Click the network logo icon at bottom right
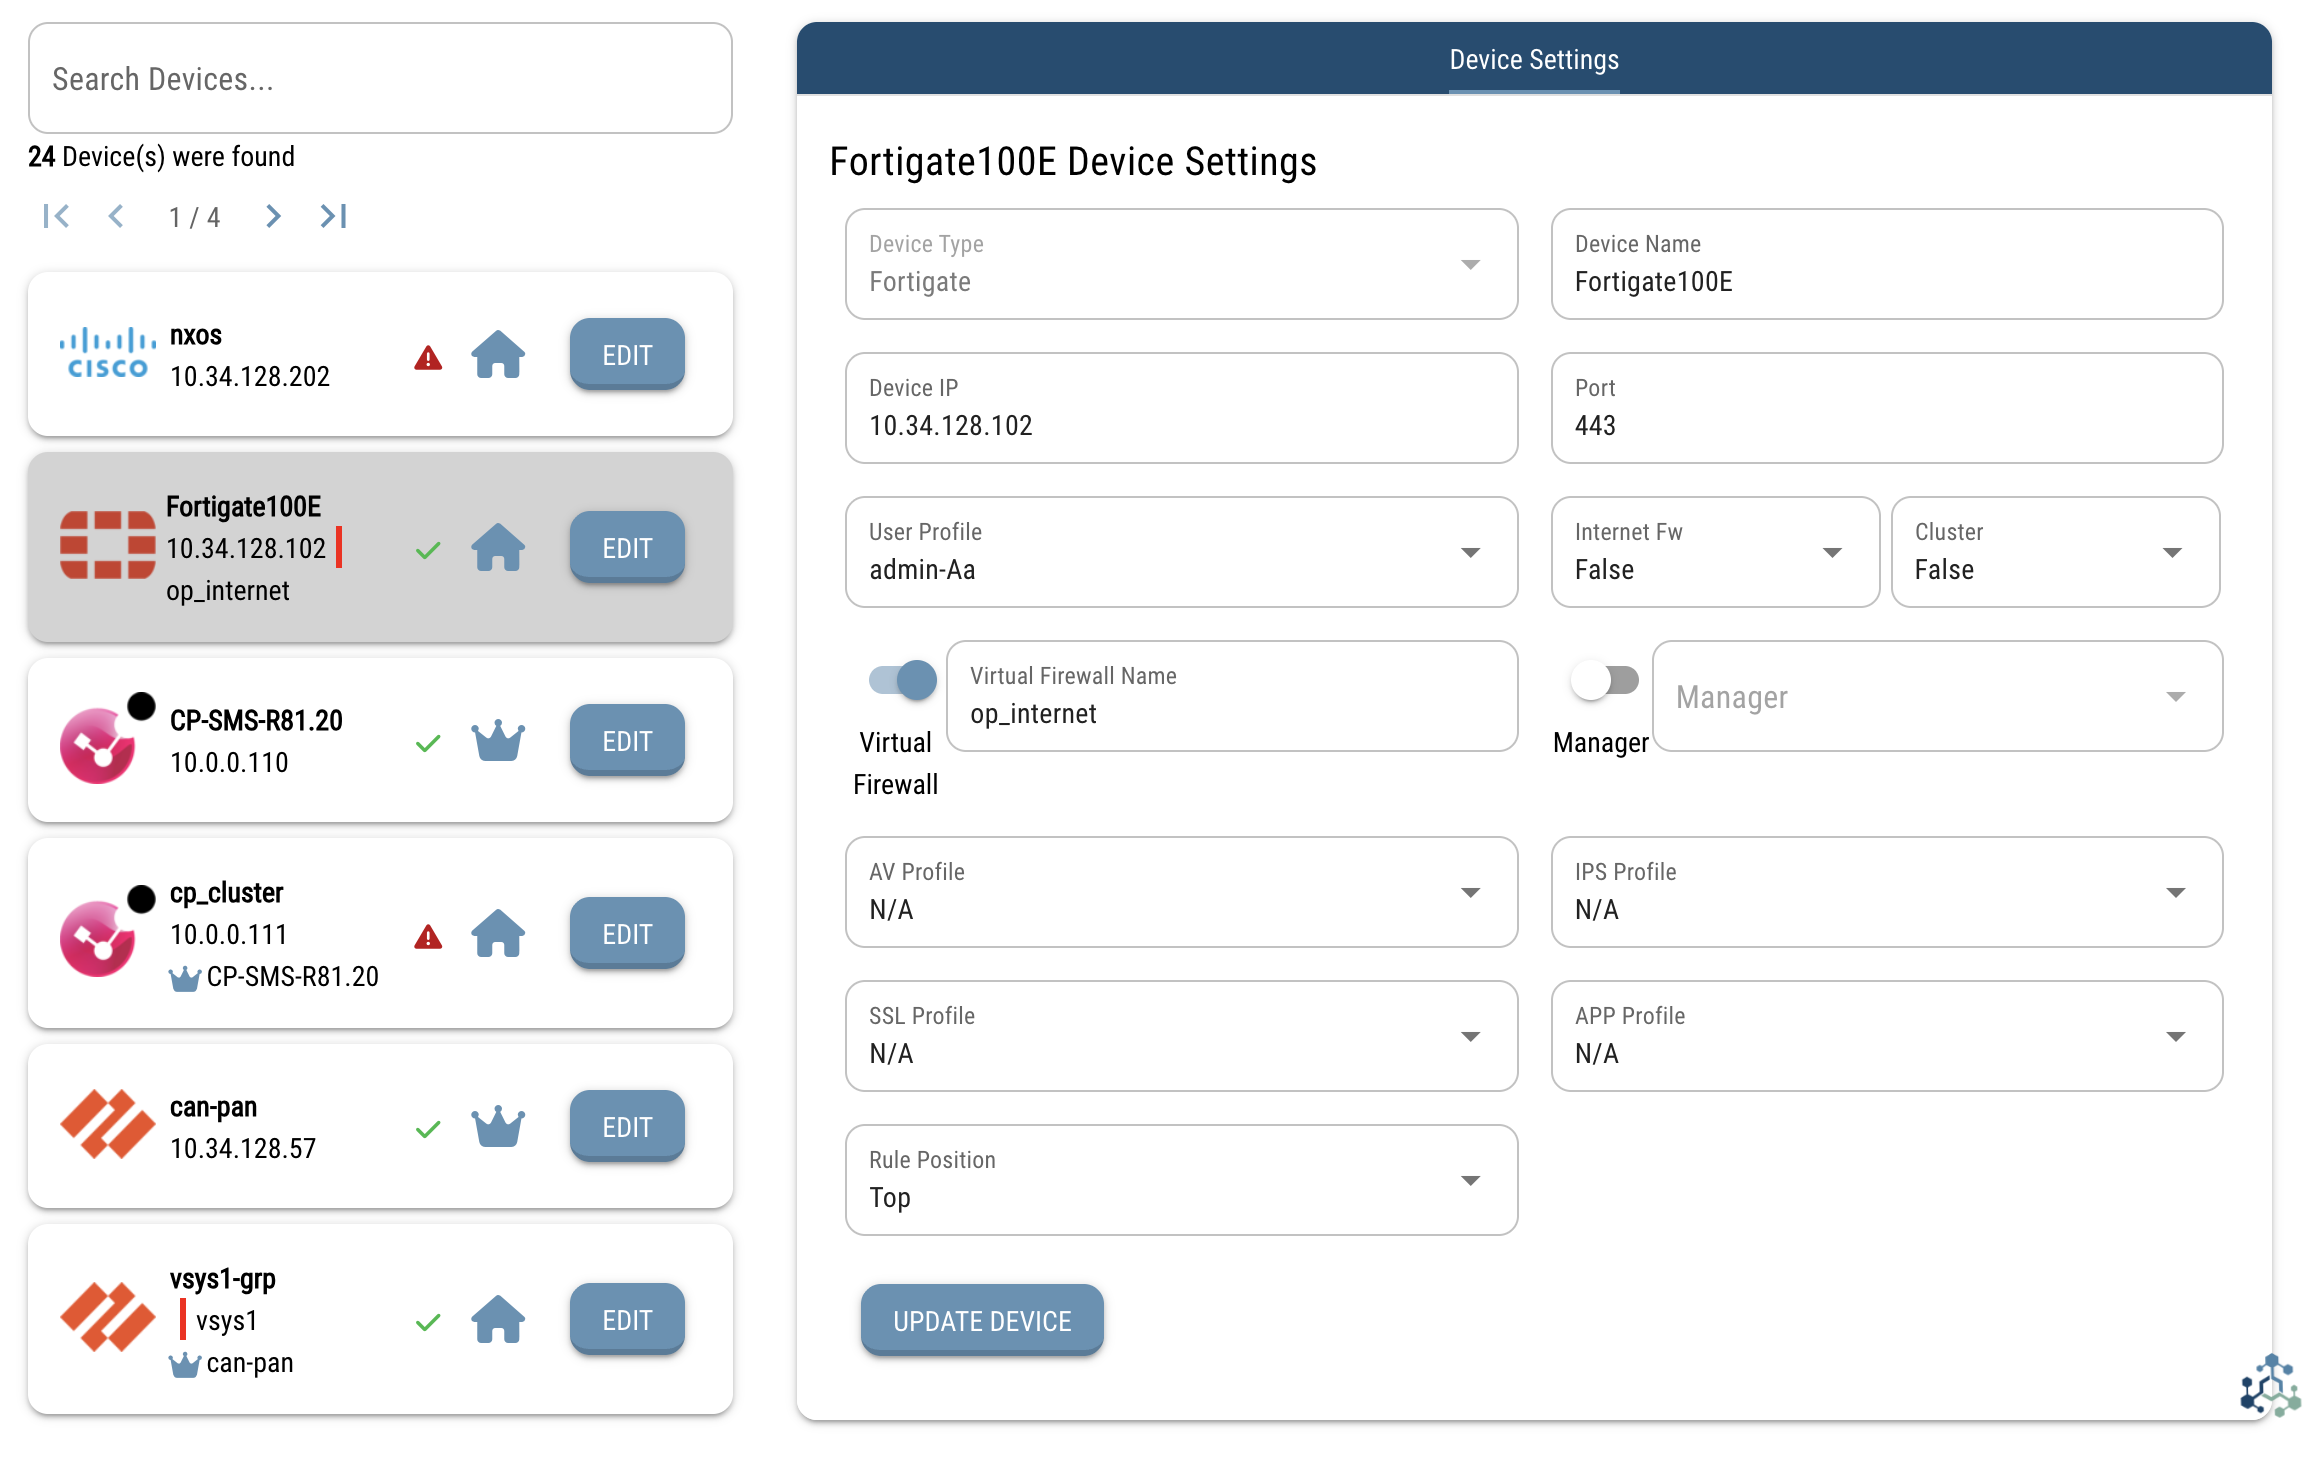This screenshot has width=2306, height=1464. coord(2270,1385)
